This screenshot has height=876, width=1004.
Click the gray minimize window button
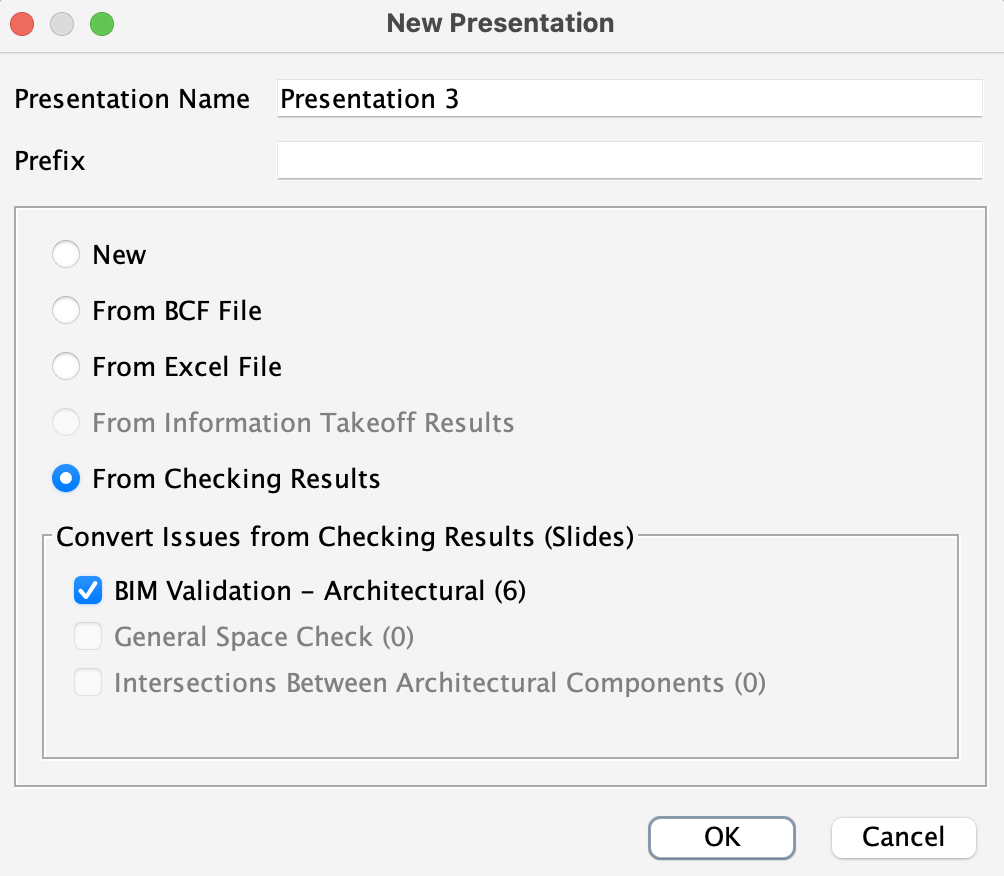pyautogui.click(x=62, y=24)
